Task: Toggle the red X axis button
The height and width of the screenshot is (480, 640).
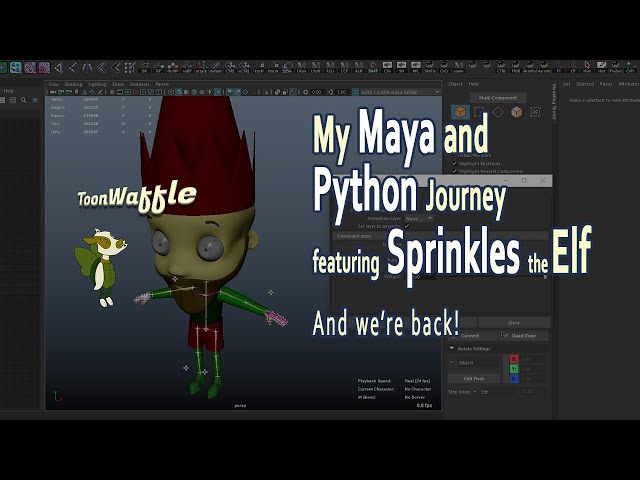Action: coord(514,359)
